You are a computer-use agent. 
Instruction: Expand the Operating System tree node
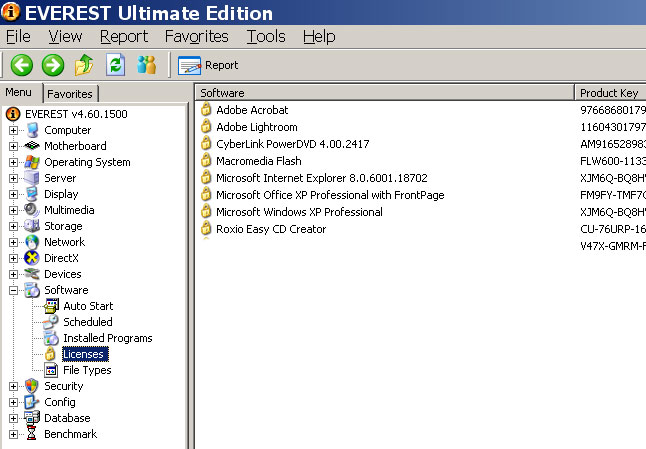coord(13,162)
